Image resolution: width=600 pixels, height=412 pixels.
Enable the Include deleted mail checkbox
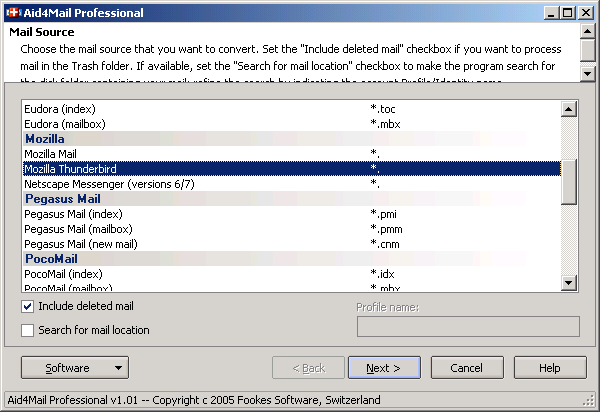point(28,306)
